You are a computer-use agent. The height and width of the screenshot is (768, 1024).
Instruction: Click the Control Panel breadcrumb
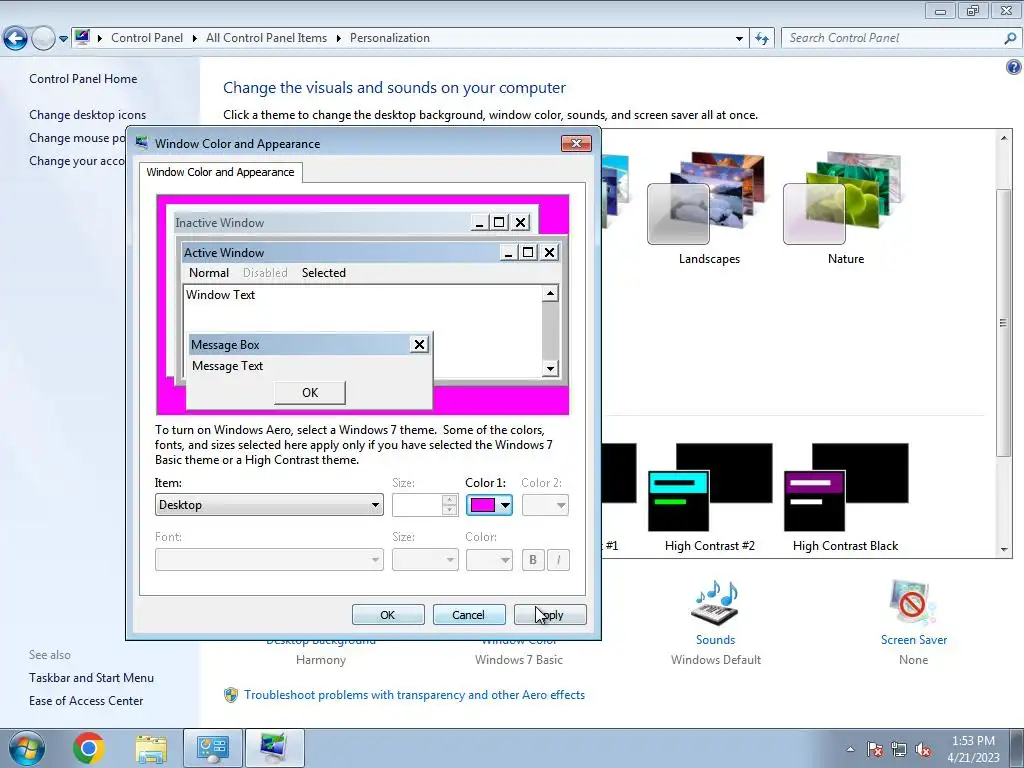click(x=147, y=38)
